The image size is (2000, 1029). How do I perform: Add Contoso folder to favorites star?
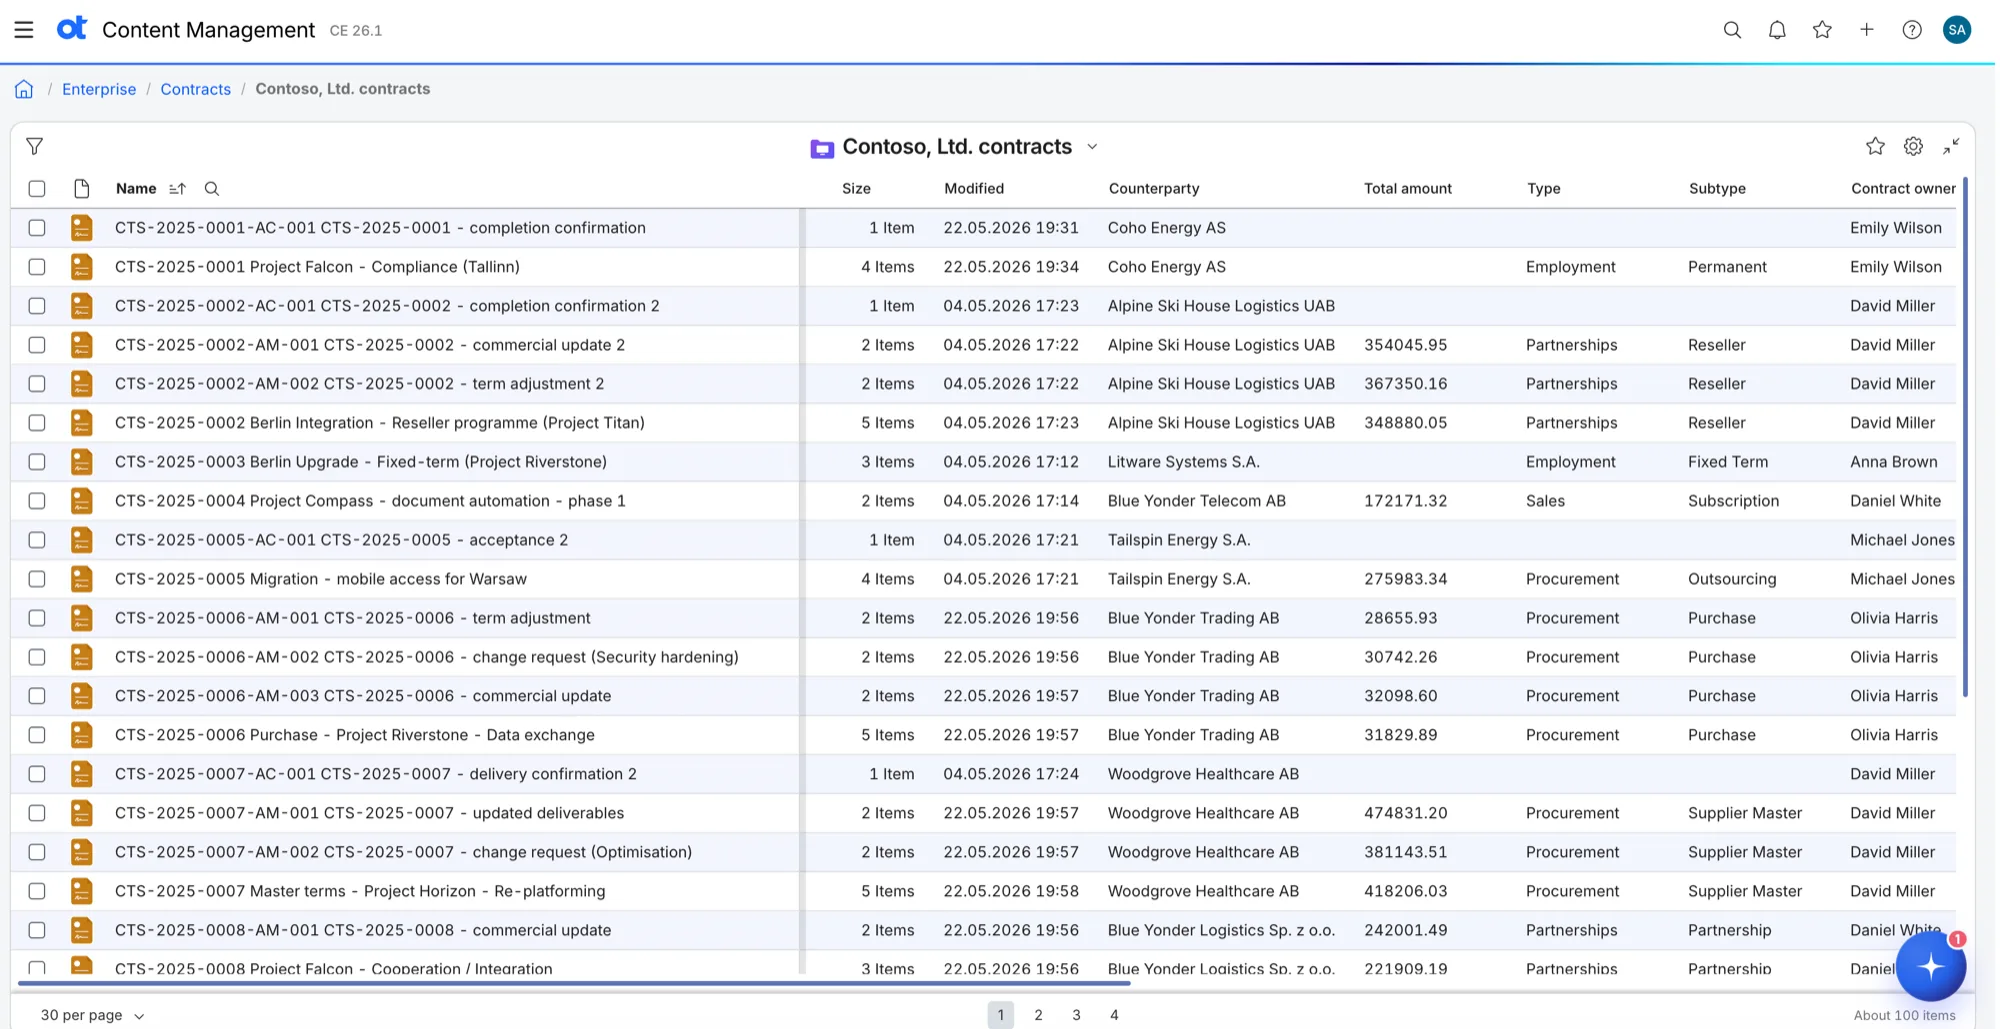pos(1875,146)
